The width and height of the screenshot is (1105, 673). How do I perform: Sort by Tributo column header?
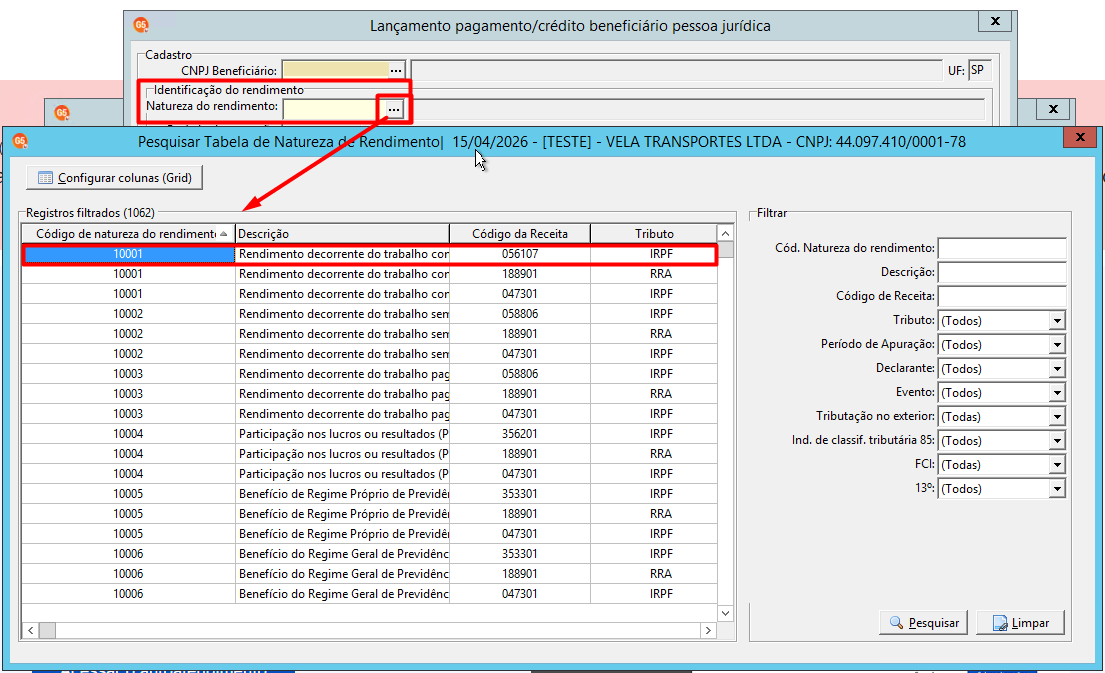pos(654,233)
